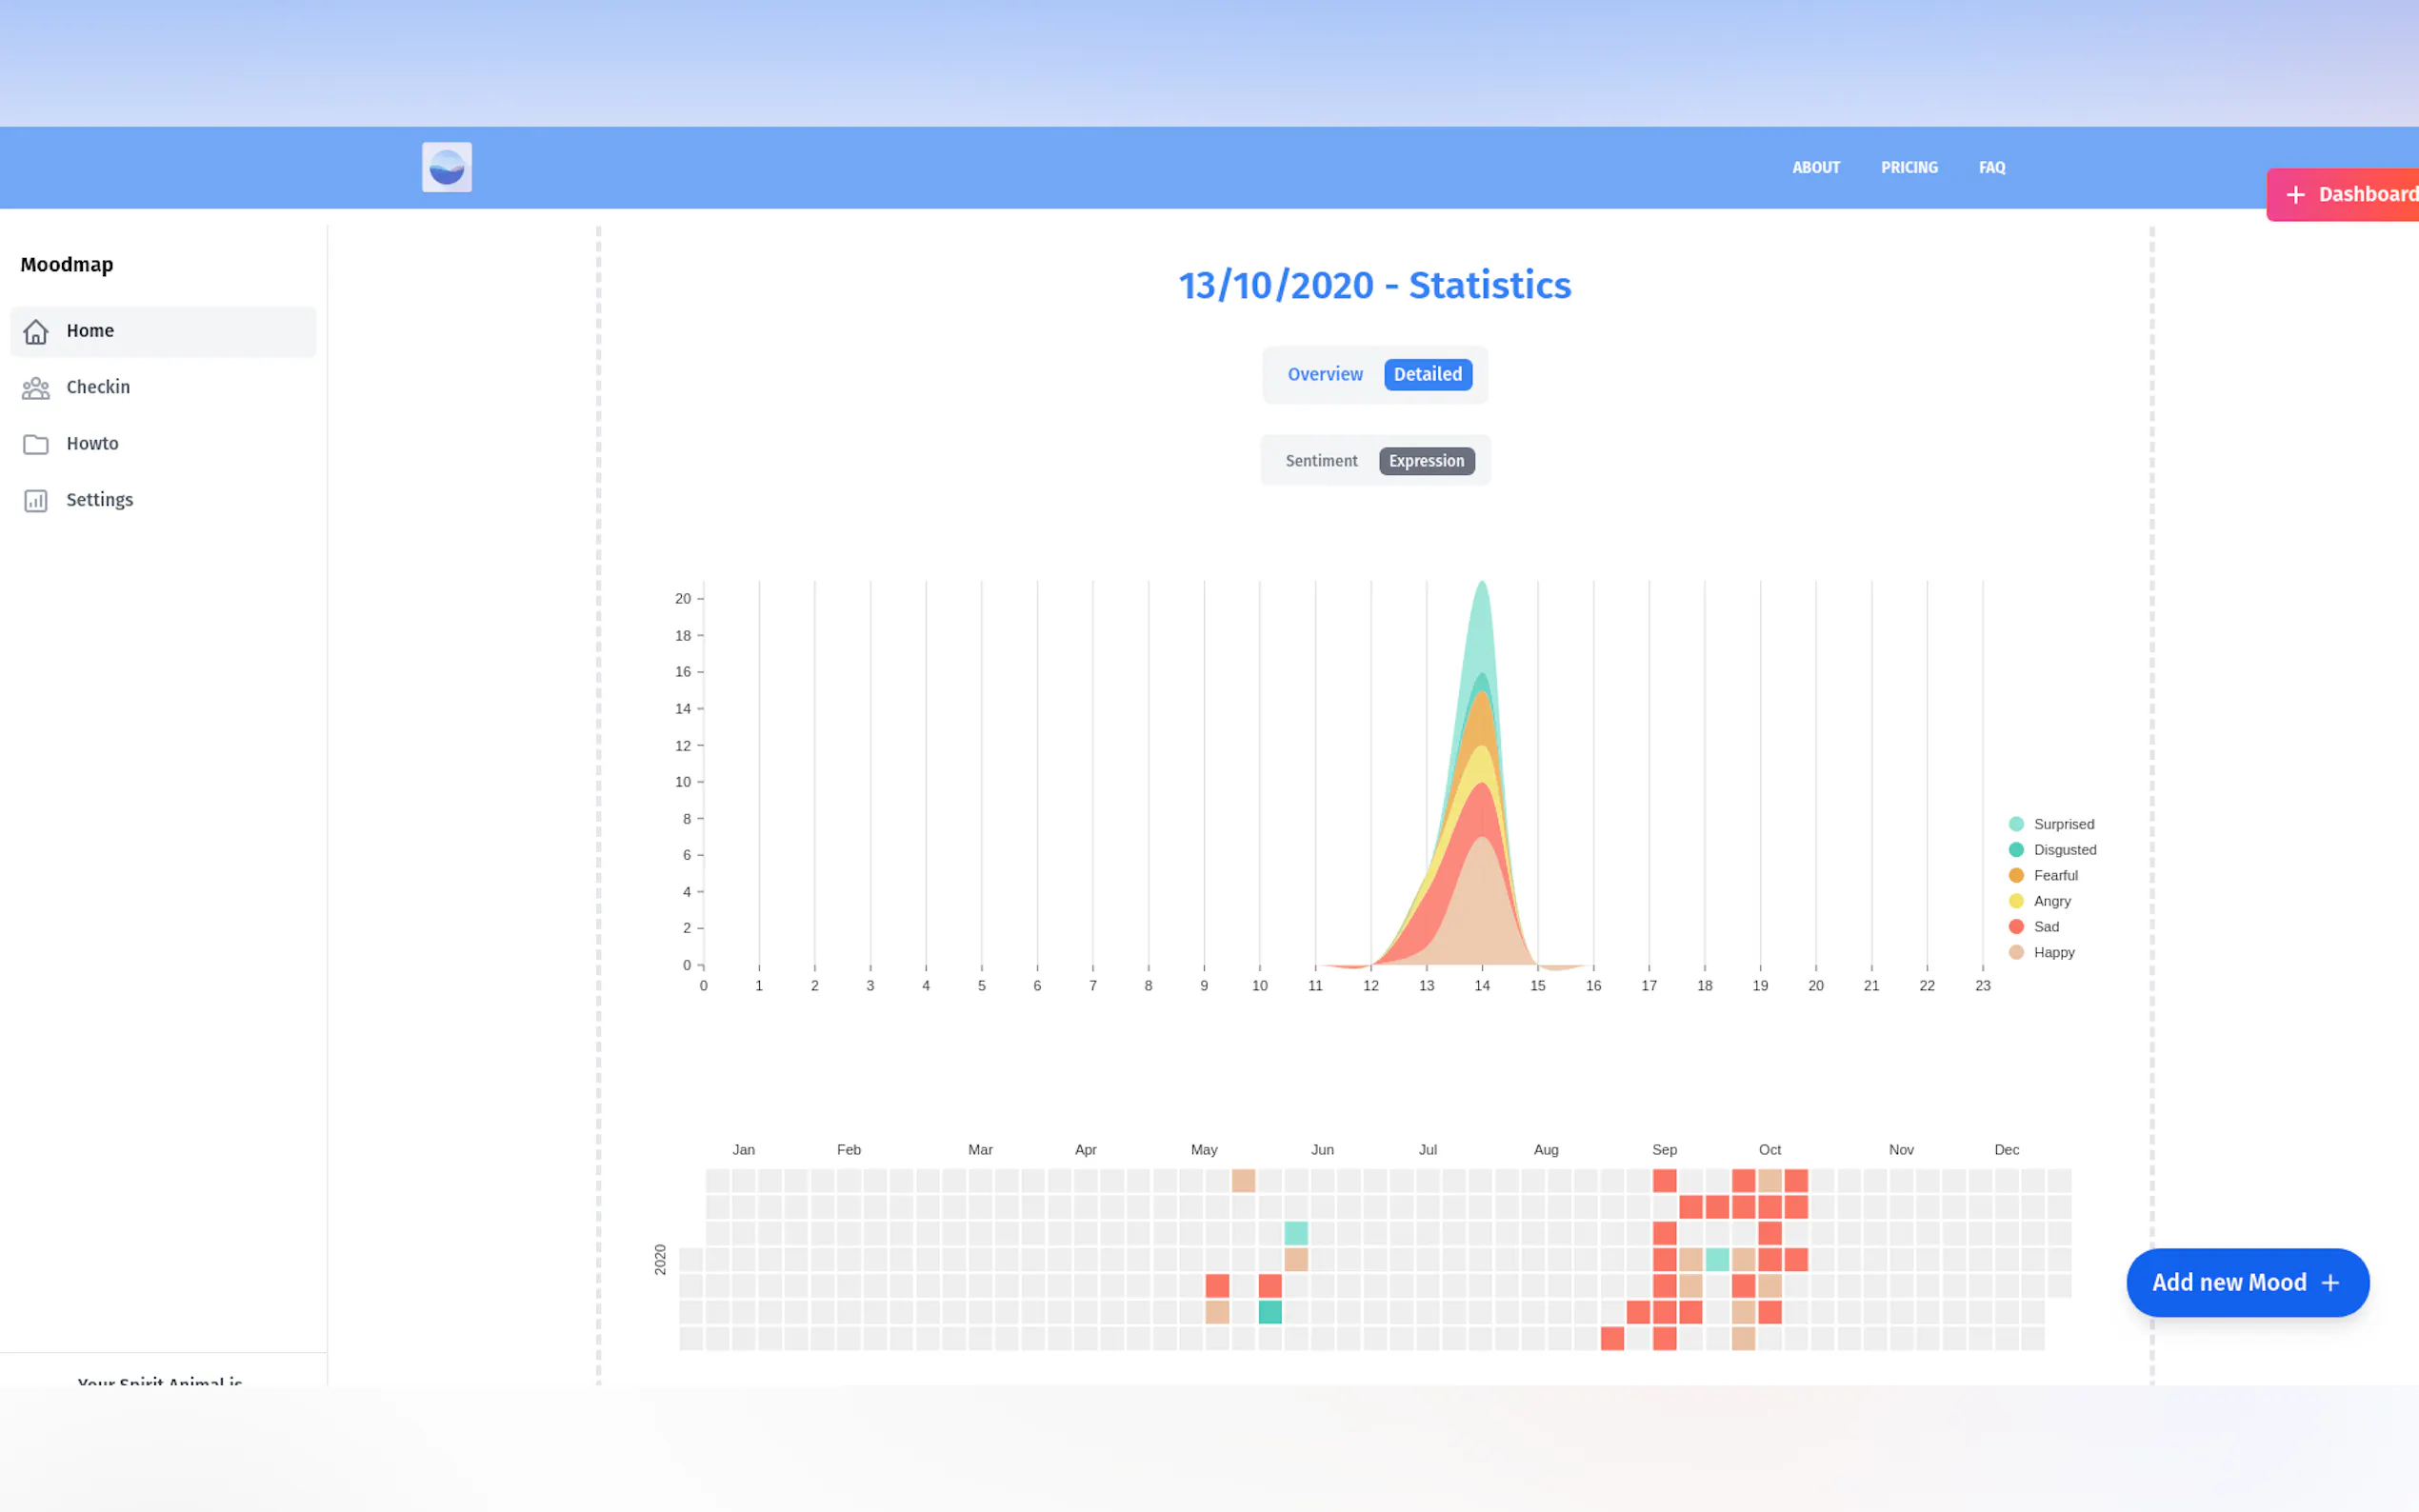Click the Howto folder icon
Viewport: 2419px width, 1512px height.
point(36,444)
